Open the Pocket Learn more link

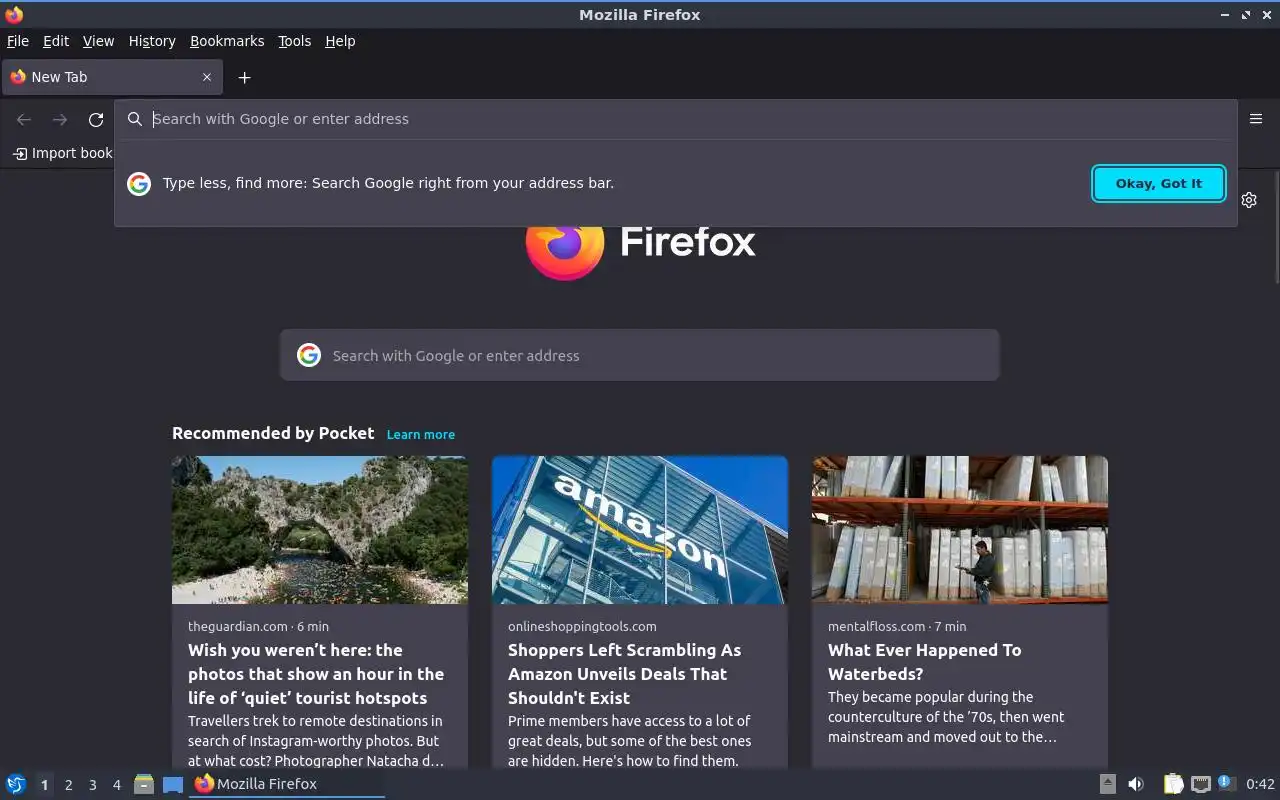coord(421,434)
